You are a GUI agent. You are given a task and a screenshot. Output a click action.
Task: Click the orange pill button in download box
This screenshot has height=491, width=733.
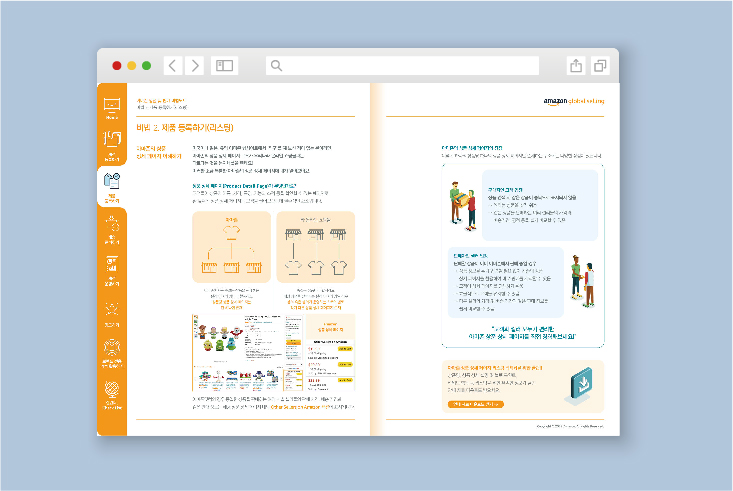475,404
